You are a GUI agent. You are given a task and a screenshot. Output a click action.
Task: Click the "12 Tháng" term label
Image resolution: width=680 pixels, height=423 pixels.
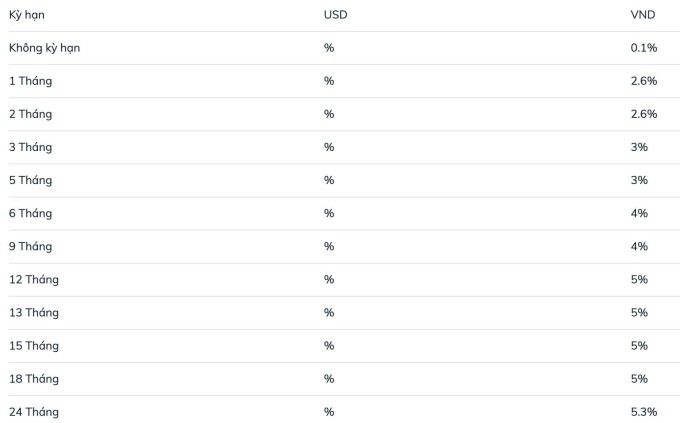(x=34, y=279)
